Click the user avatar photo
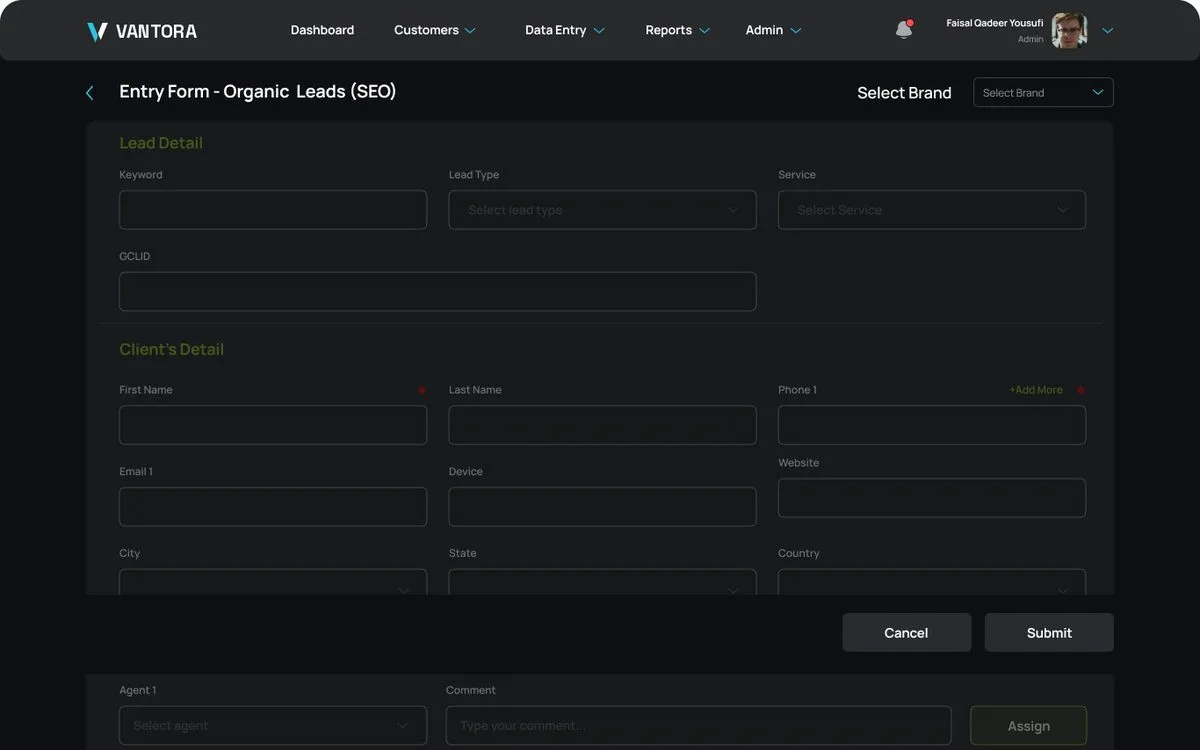Viewport: 1200px width, 750px height. 1069,30
